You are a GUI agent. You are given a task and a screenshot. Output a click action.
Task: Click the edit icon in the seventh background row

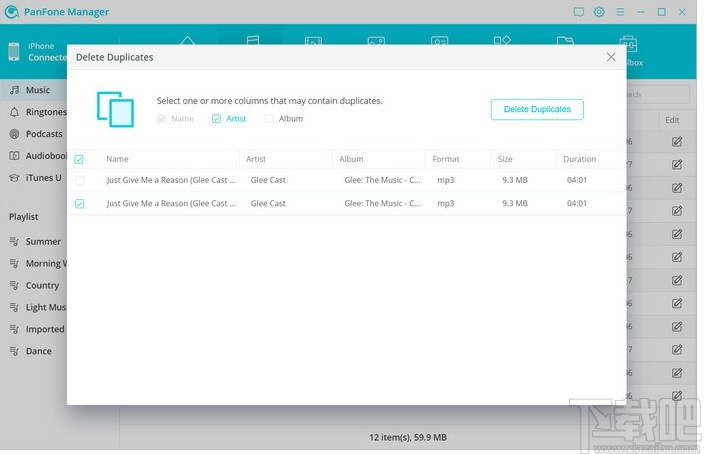pyautogui.click(x=677, y=281)
